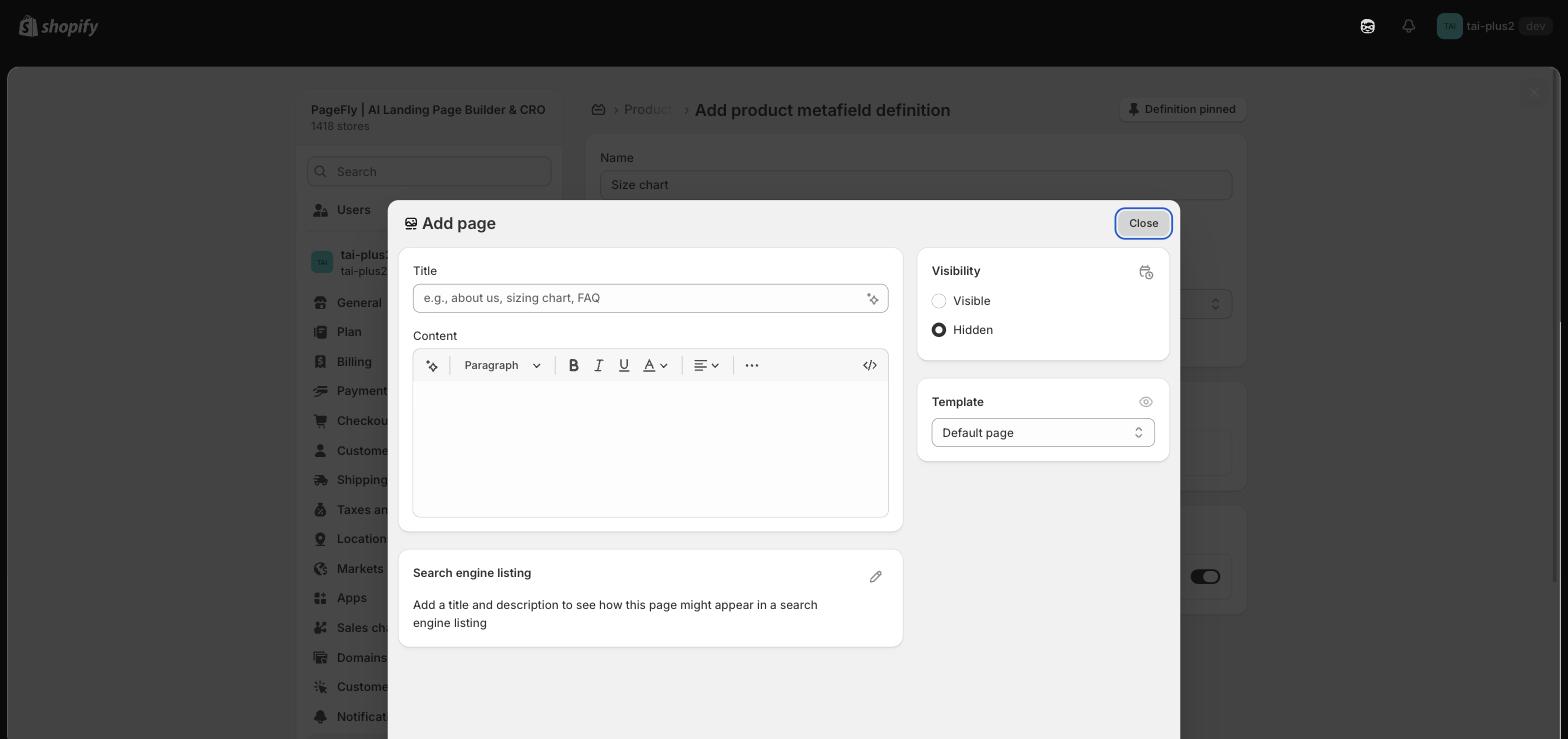Click the metafields breadcrumb home icon

598,109
